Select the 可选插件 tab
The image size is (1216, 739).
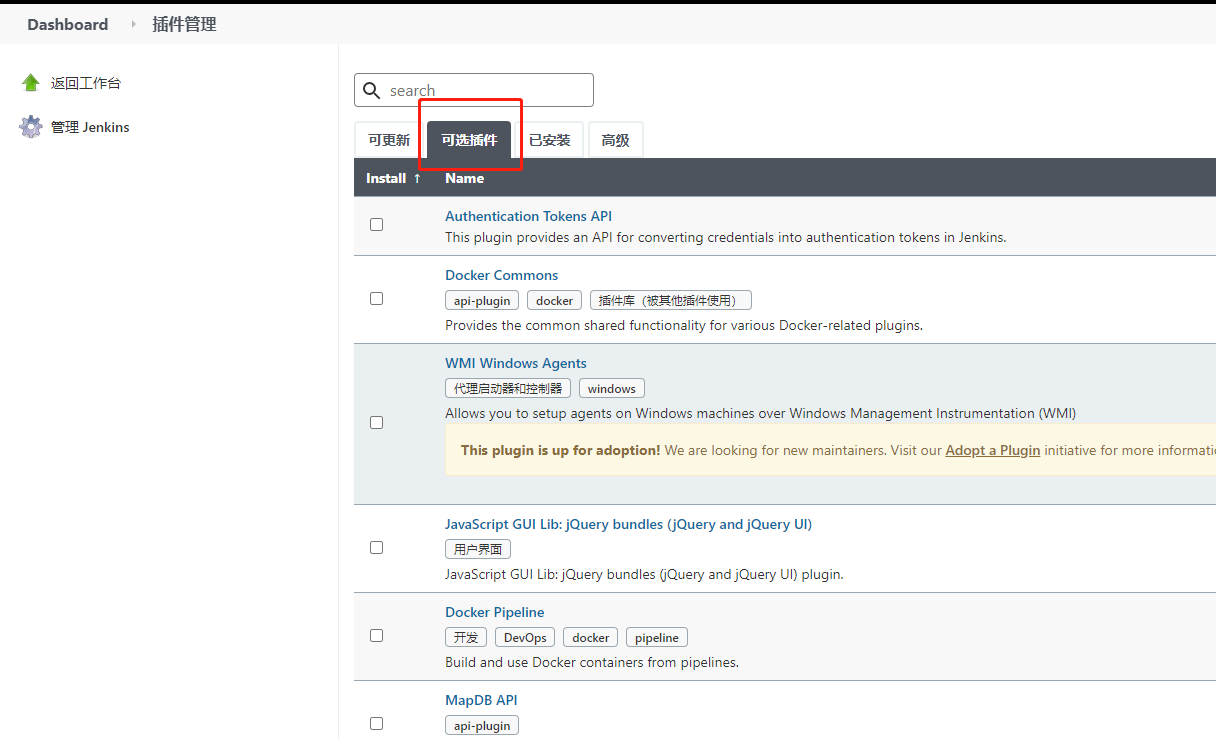(469, 140)
